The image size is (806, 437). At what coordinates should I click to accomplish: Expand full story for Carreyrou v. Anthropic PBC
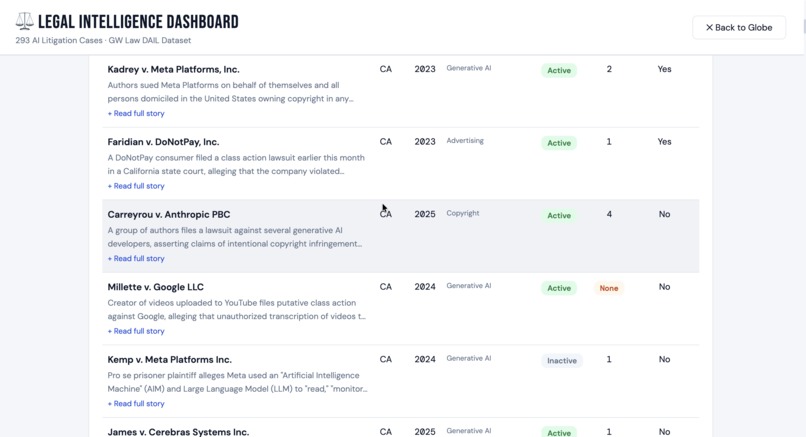136,258
